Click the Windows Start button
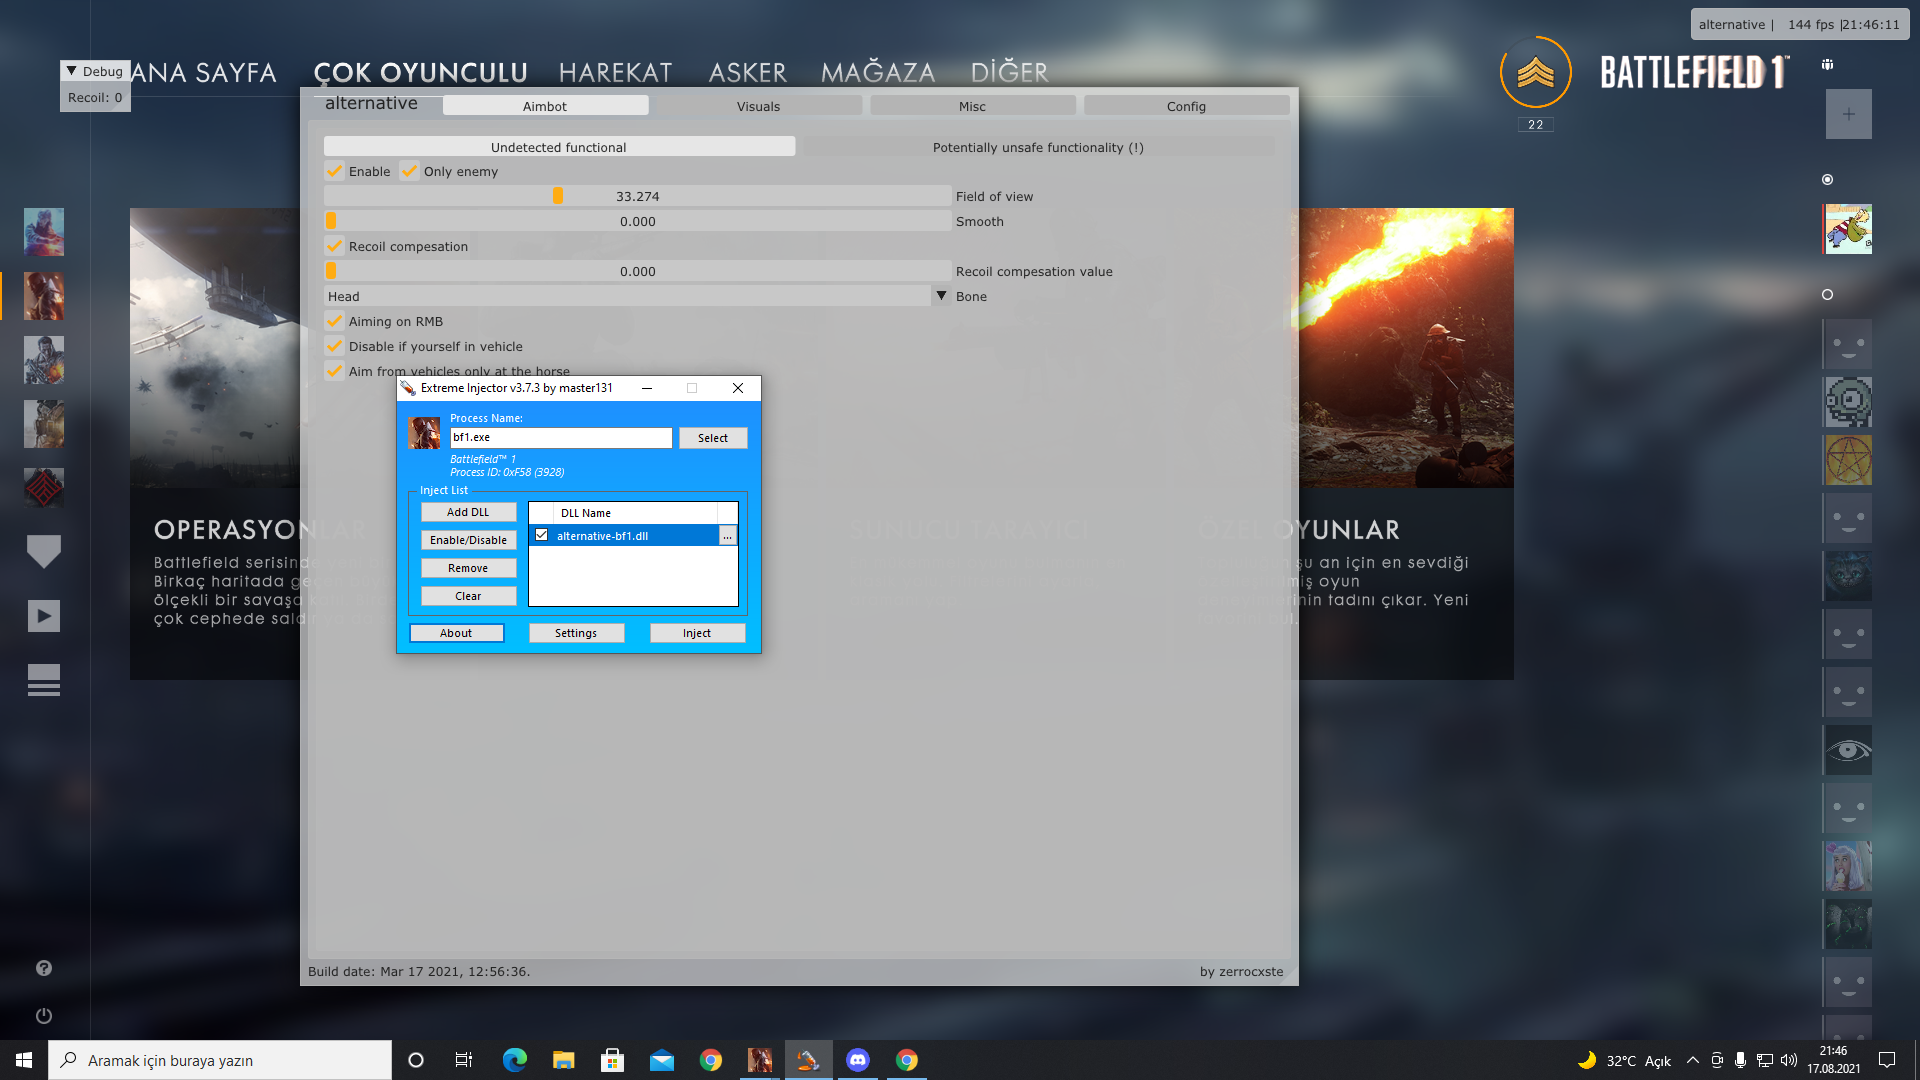Image resolution: width=1920 pixels, height=1080 pixels. coord(24,1060)
